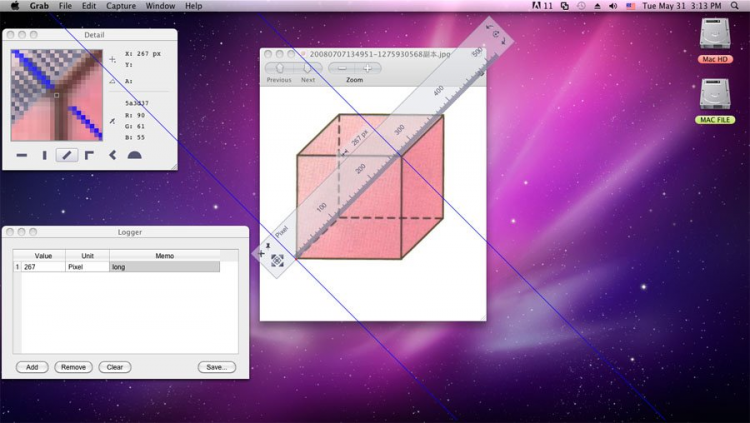Select the vertical ruler tool
The height and width of the screenshot is (423, 750).
click(x=44, y=155)
